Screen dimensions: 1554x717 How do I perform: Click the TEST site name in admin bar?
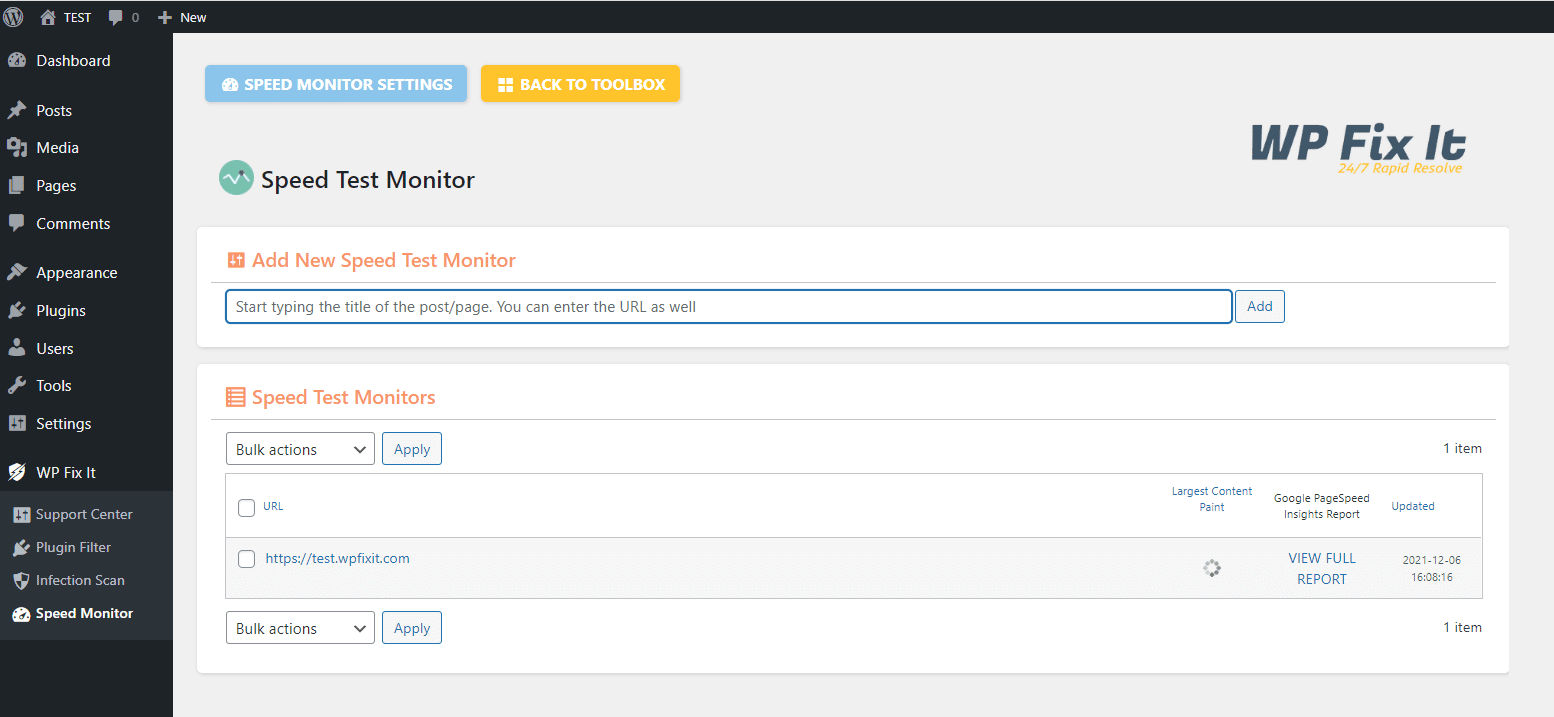point(77,17)
